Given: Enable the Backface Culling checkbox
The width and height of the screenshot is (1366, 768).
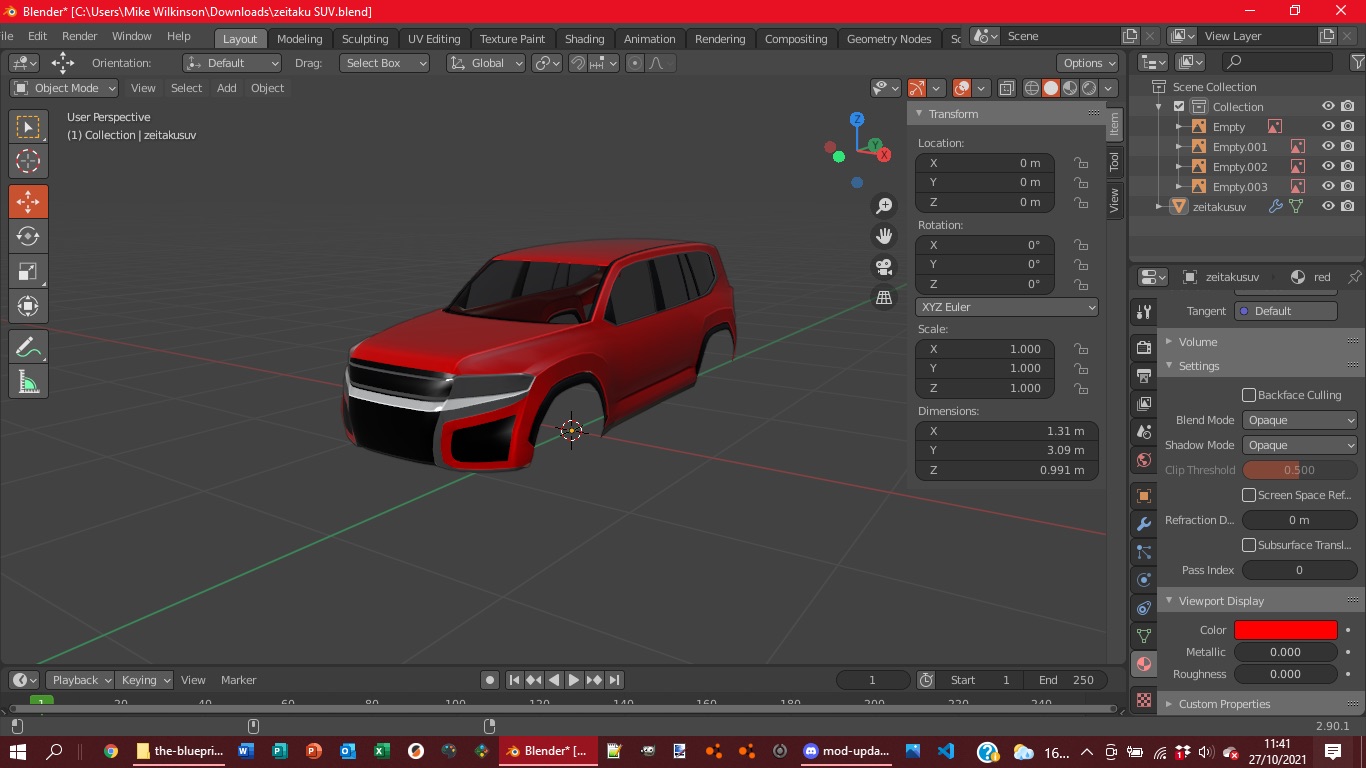Looking at the screenshot, I should pyautogui.click(x=1249, y=395).
